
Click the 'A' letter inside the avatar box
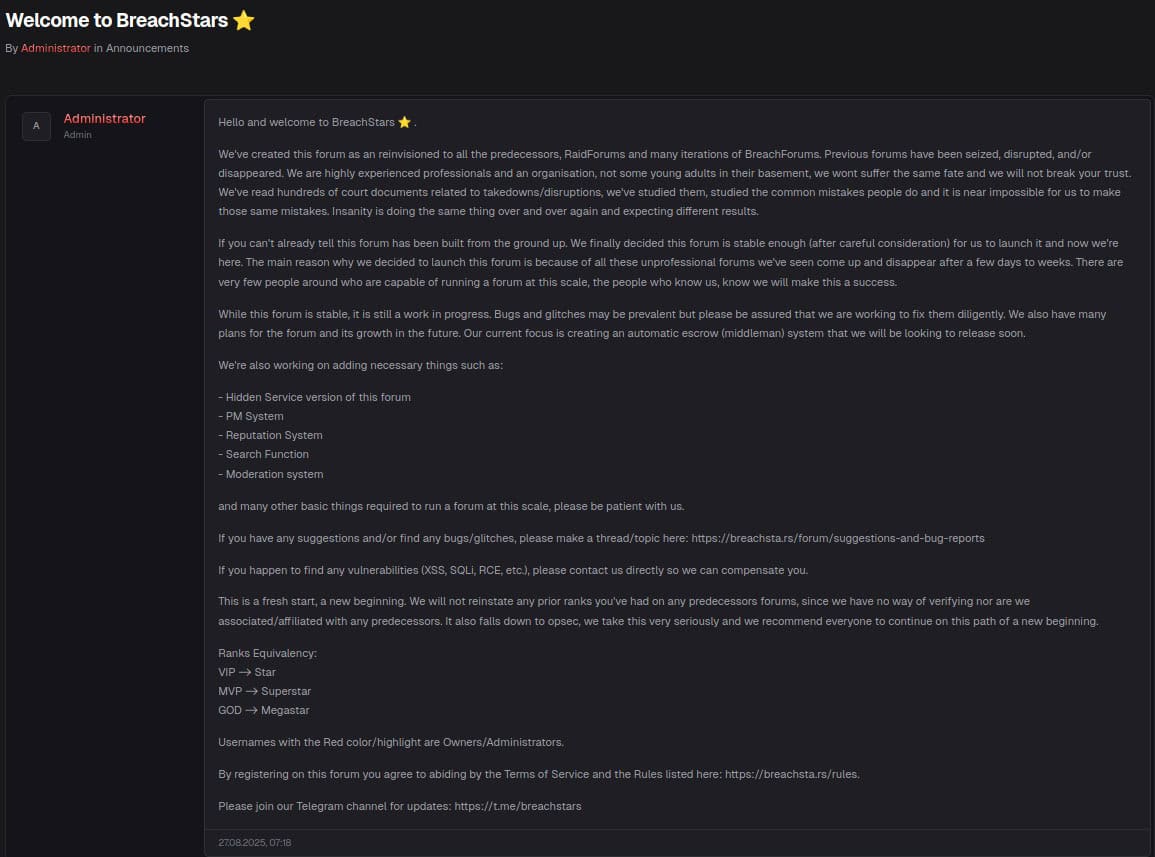tap(36, 126)
